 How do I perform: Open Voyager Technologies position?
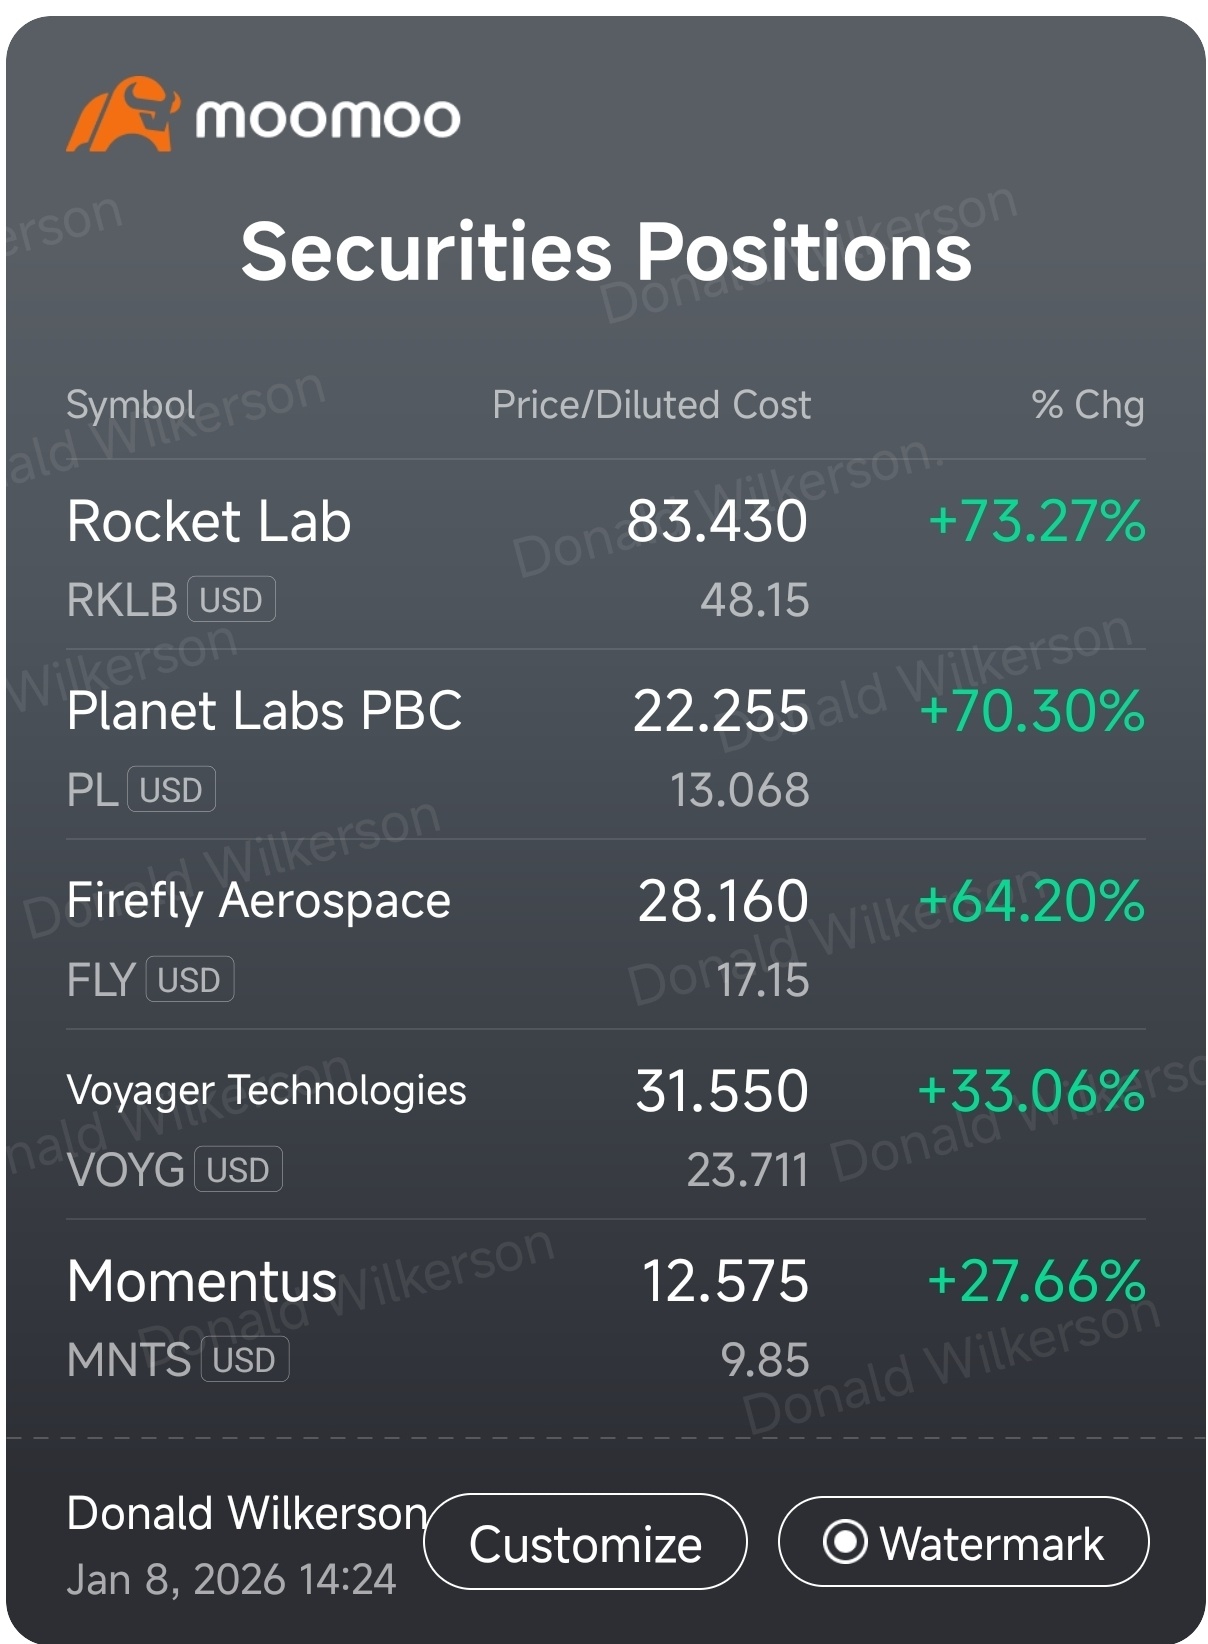pyautogui.click(x=606, y=1125)
